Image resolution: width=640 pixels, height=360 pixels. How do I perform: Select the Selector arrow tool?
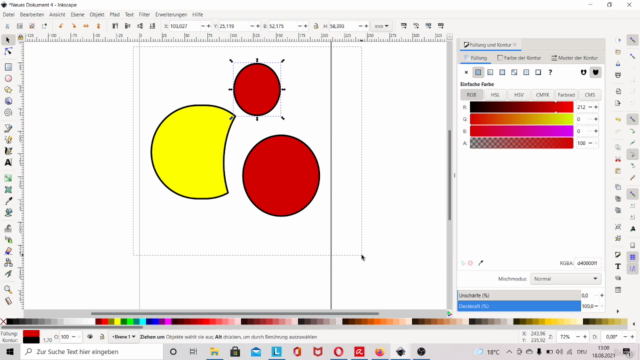(x=8, y=40)
